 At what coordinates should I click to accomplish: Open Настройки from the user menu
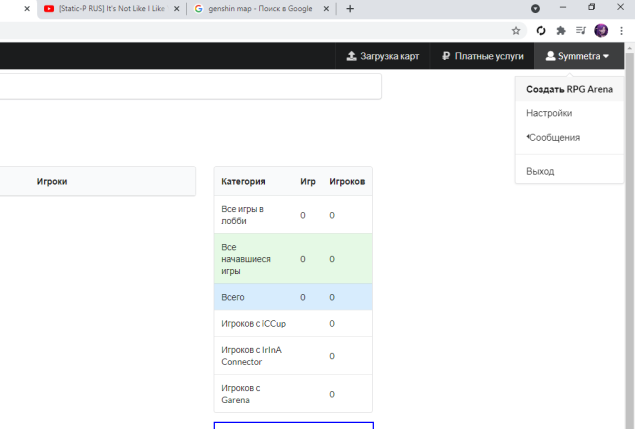pyautogui.click(x=569, y=113)
